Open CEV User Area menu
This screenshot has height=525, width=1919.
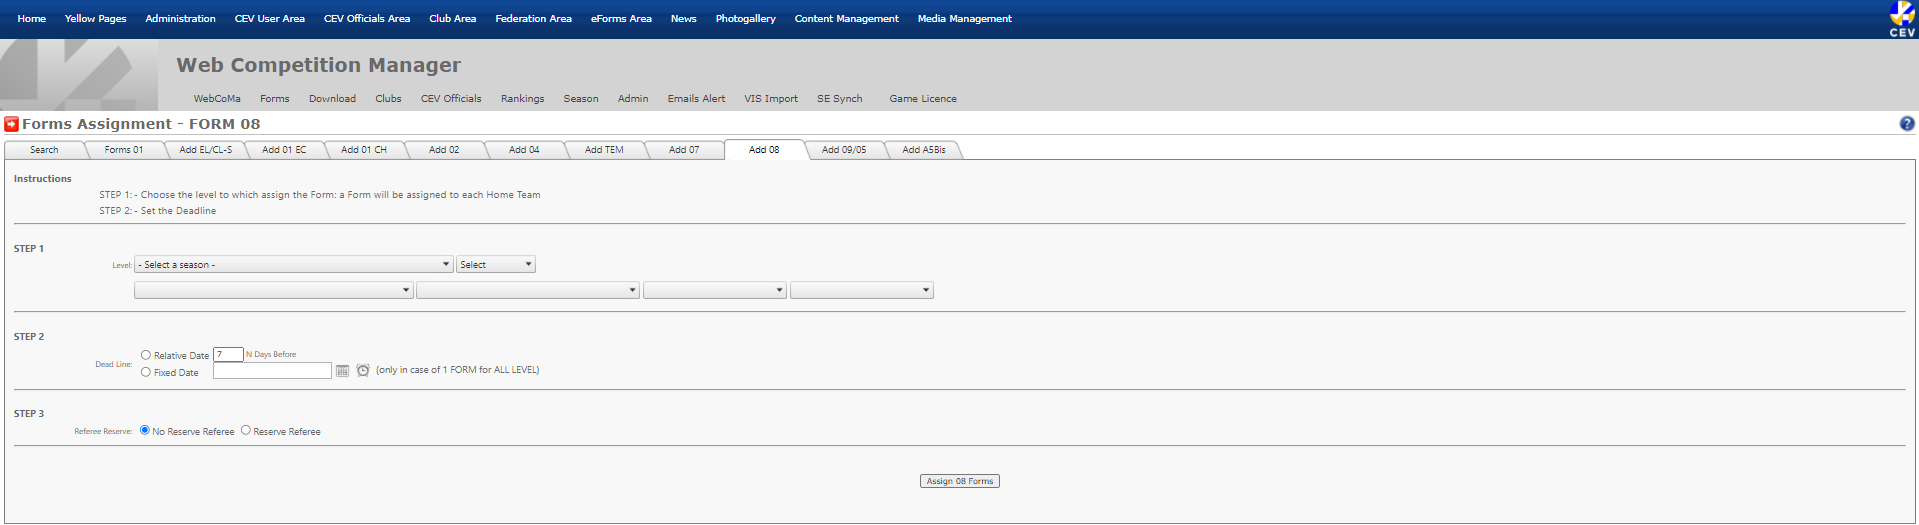pos(270,19)
